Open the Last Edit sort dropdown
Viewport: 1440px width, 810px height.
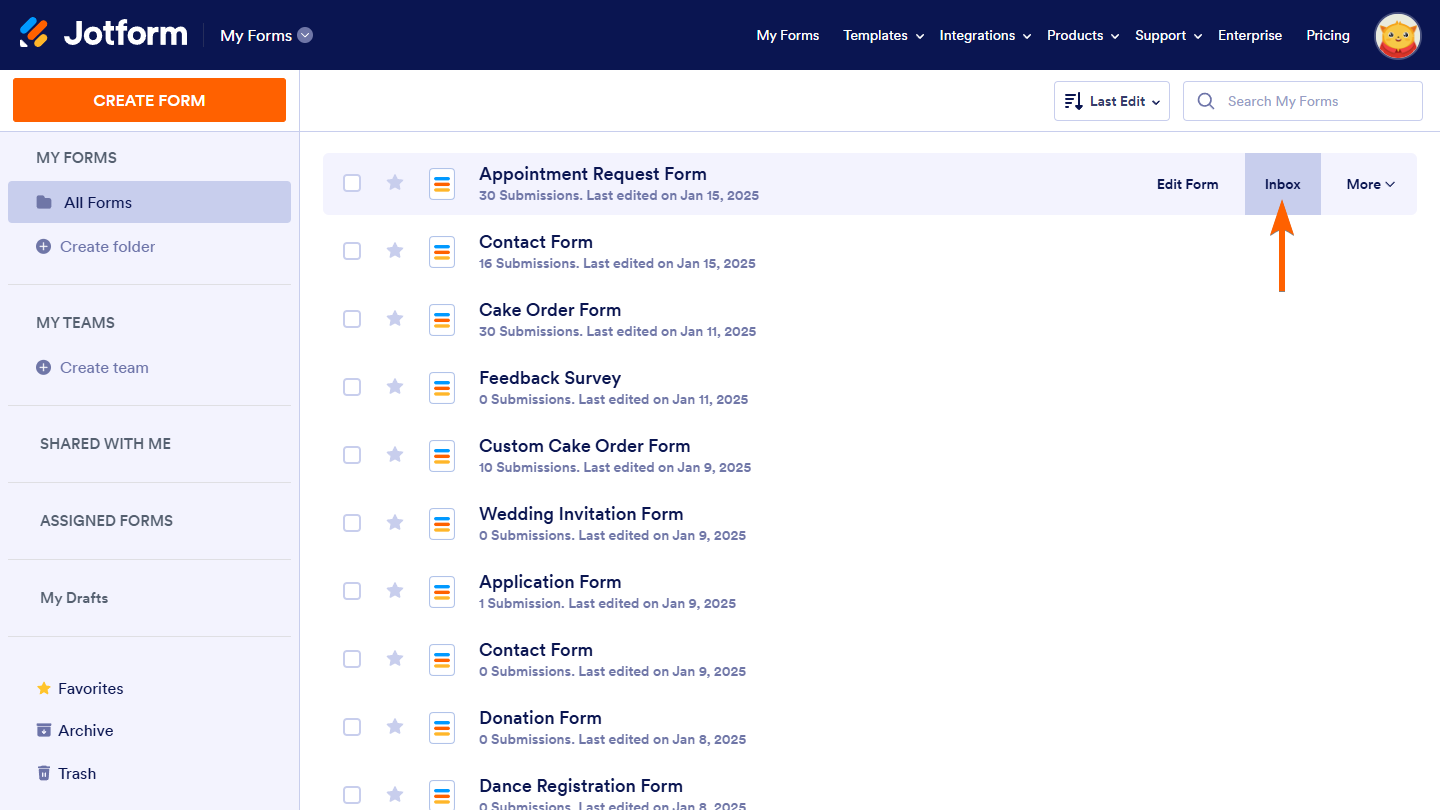[1112, 101]
